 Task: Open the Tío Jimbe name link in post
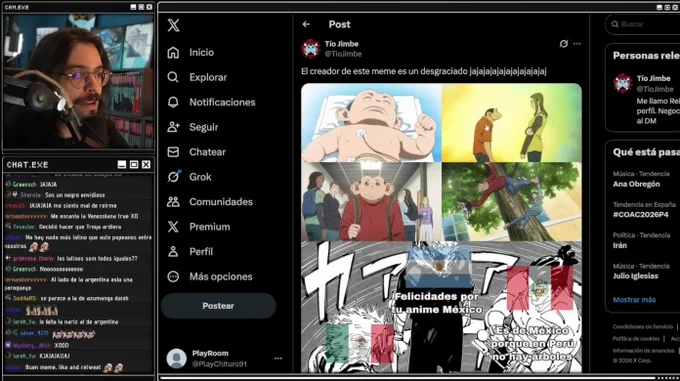(x=341, y=44)
